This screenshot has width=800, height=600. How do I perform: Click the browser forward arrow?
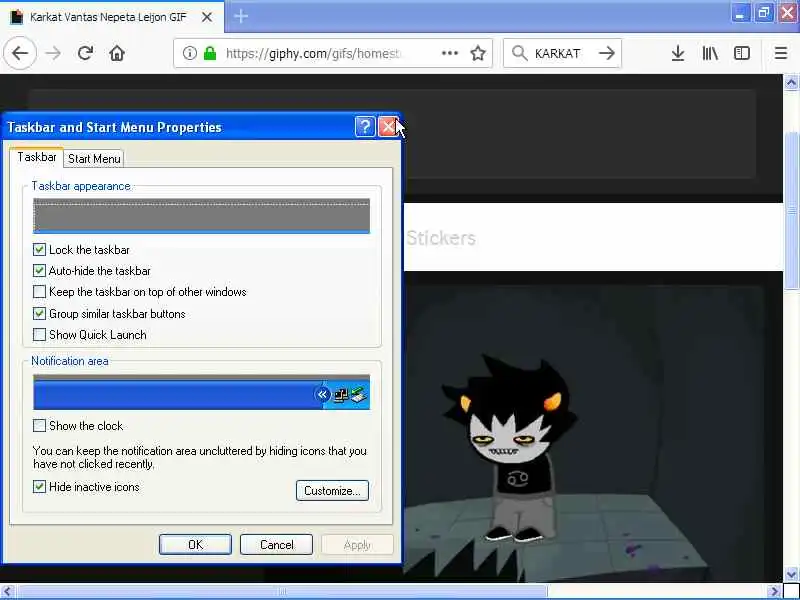[53, 53]
